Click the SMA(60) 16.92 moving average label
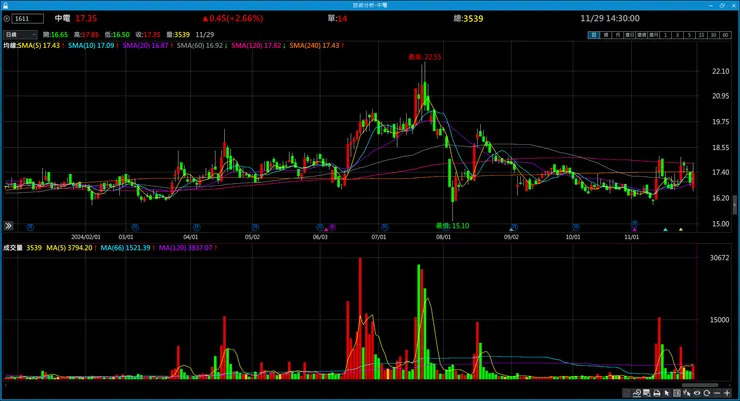This screenshot has width=740, height=401. pos(200,46)
